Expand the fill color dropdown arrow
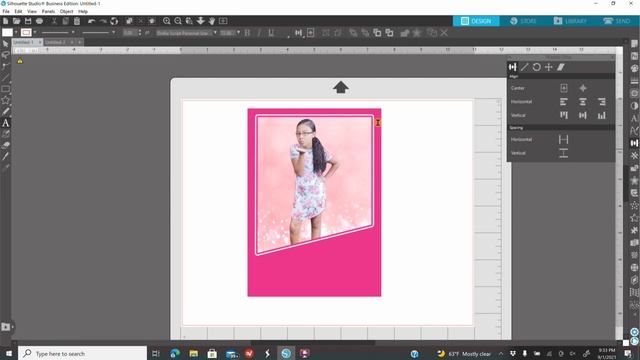The height and width of the screenshot is (360, 640). pyautogui.click(x=16, y=32)
